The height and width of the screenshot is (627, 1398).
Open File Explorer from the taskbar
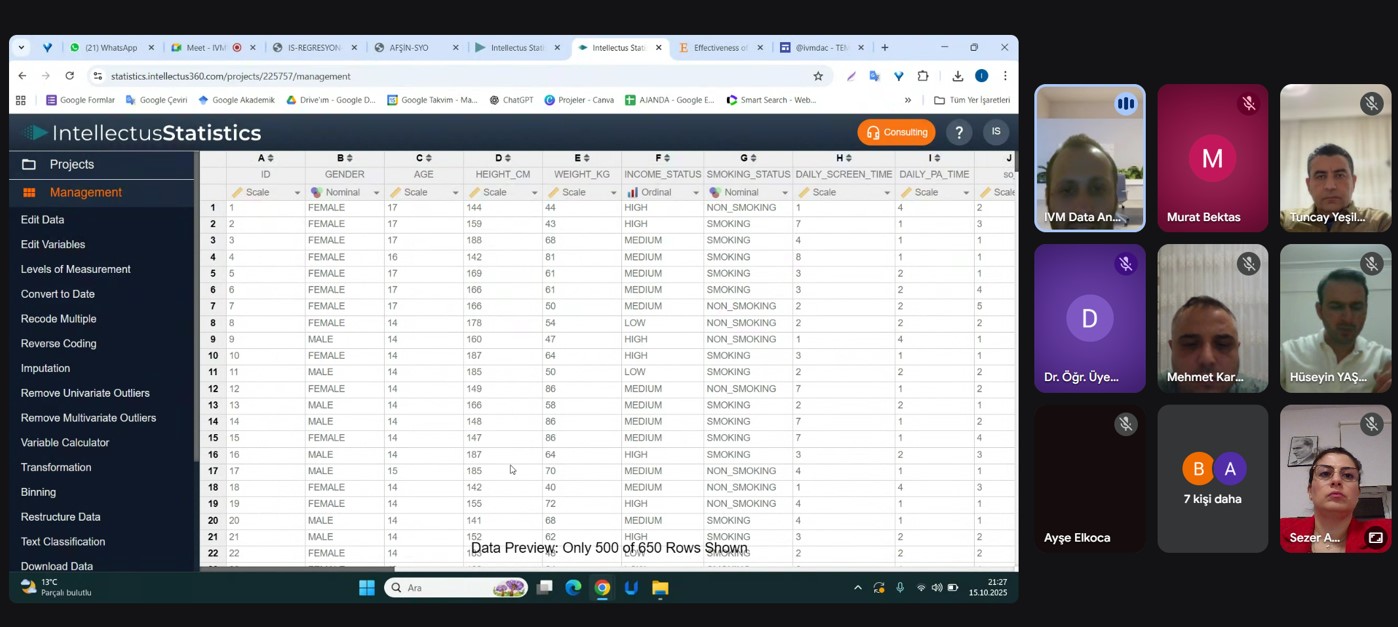(660, 588)
